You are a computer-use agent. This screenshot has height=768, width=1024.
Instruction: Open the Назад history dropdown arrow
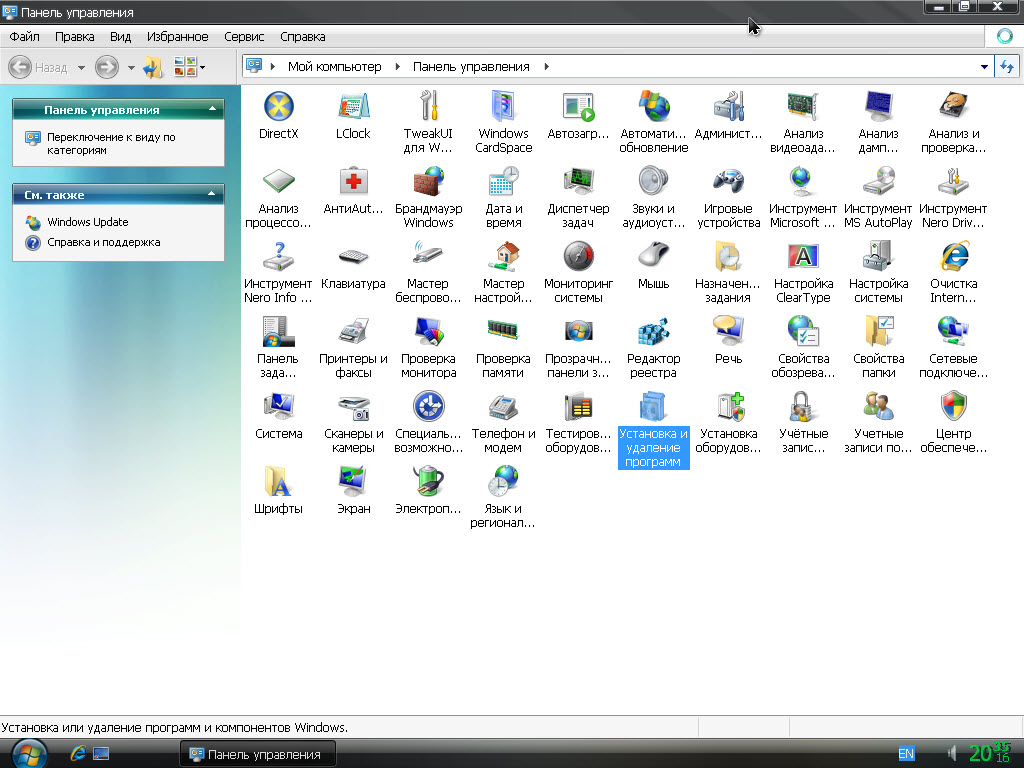tap(81, 67)
